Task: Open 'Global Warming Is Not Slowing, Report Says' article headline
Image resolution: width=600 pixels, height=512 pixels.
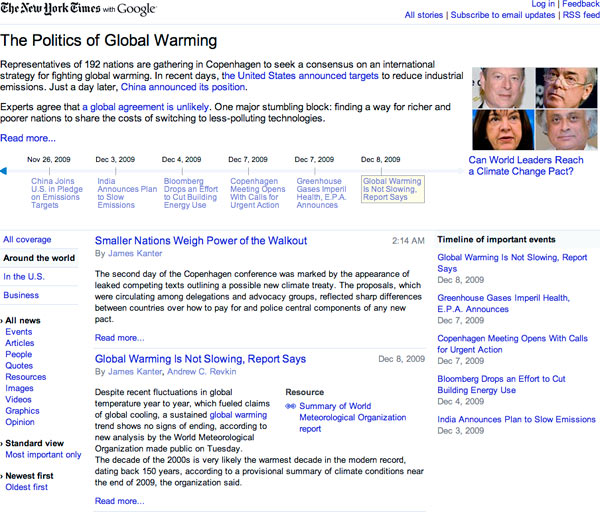Action: pos(200,359)
